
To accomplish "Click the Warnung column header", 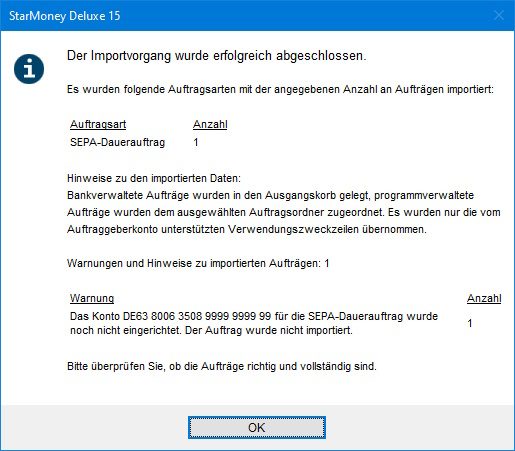I will tap(92, 298).
